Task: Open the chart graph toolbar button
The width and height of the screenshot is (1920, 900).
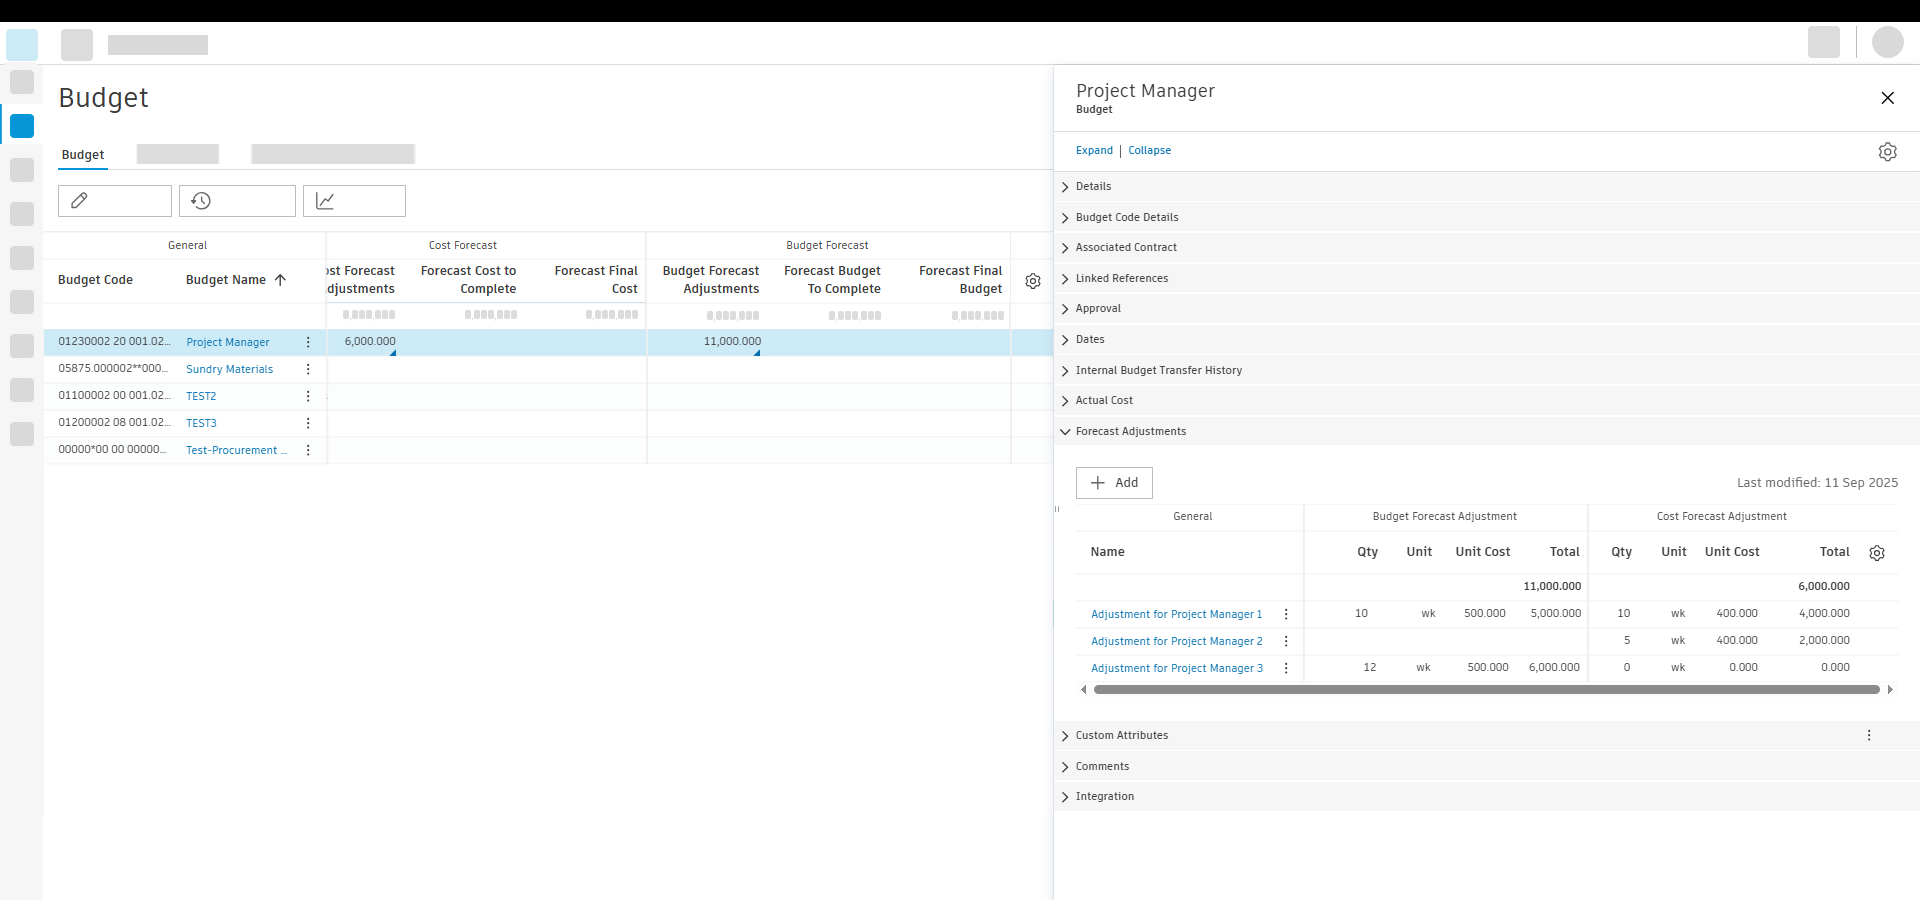Action: [x=354, y=201]
